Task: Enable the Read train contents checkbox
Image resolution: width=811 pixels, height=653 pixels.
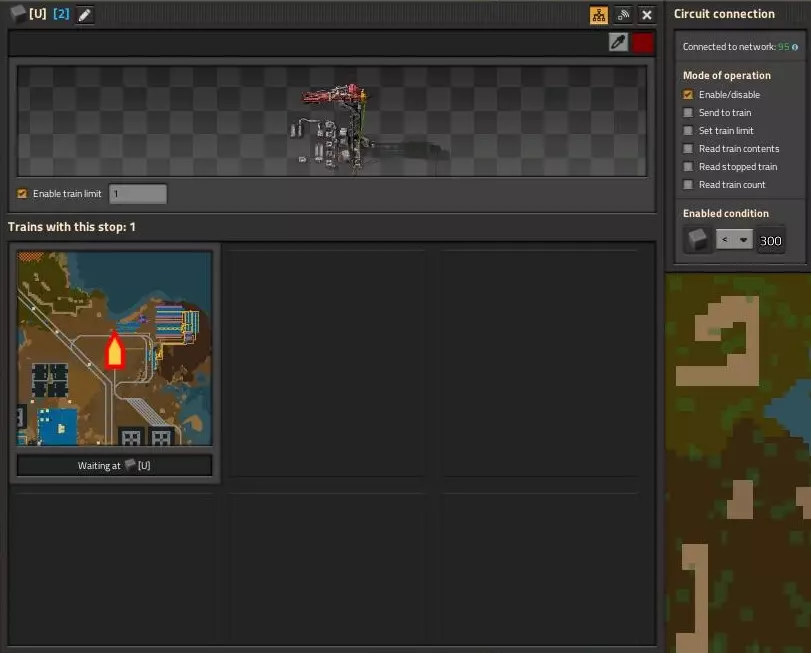Action: (x=688, y=149)
